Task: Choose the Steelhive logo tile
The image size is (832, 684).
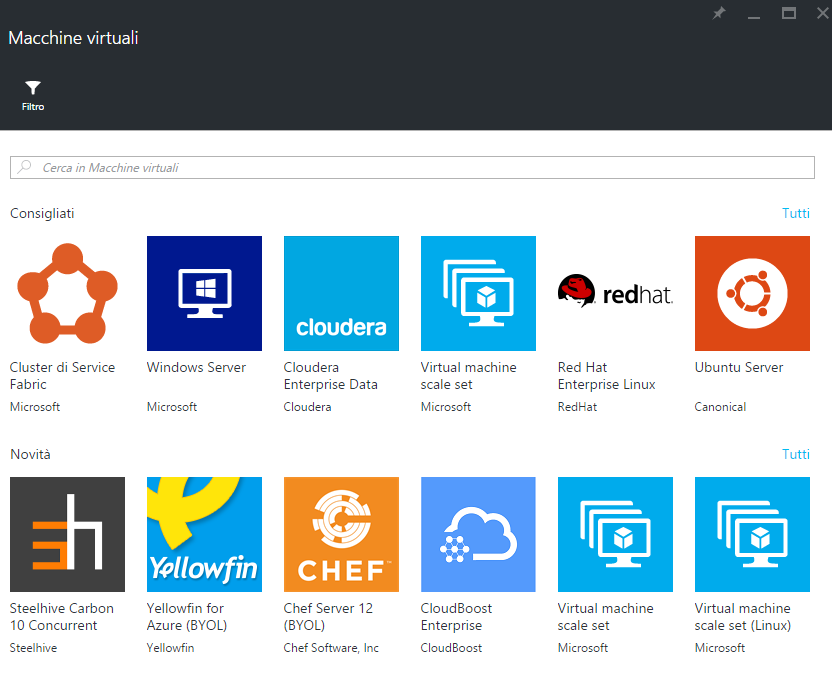Action: [x=67, y=534]
